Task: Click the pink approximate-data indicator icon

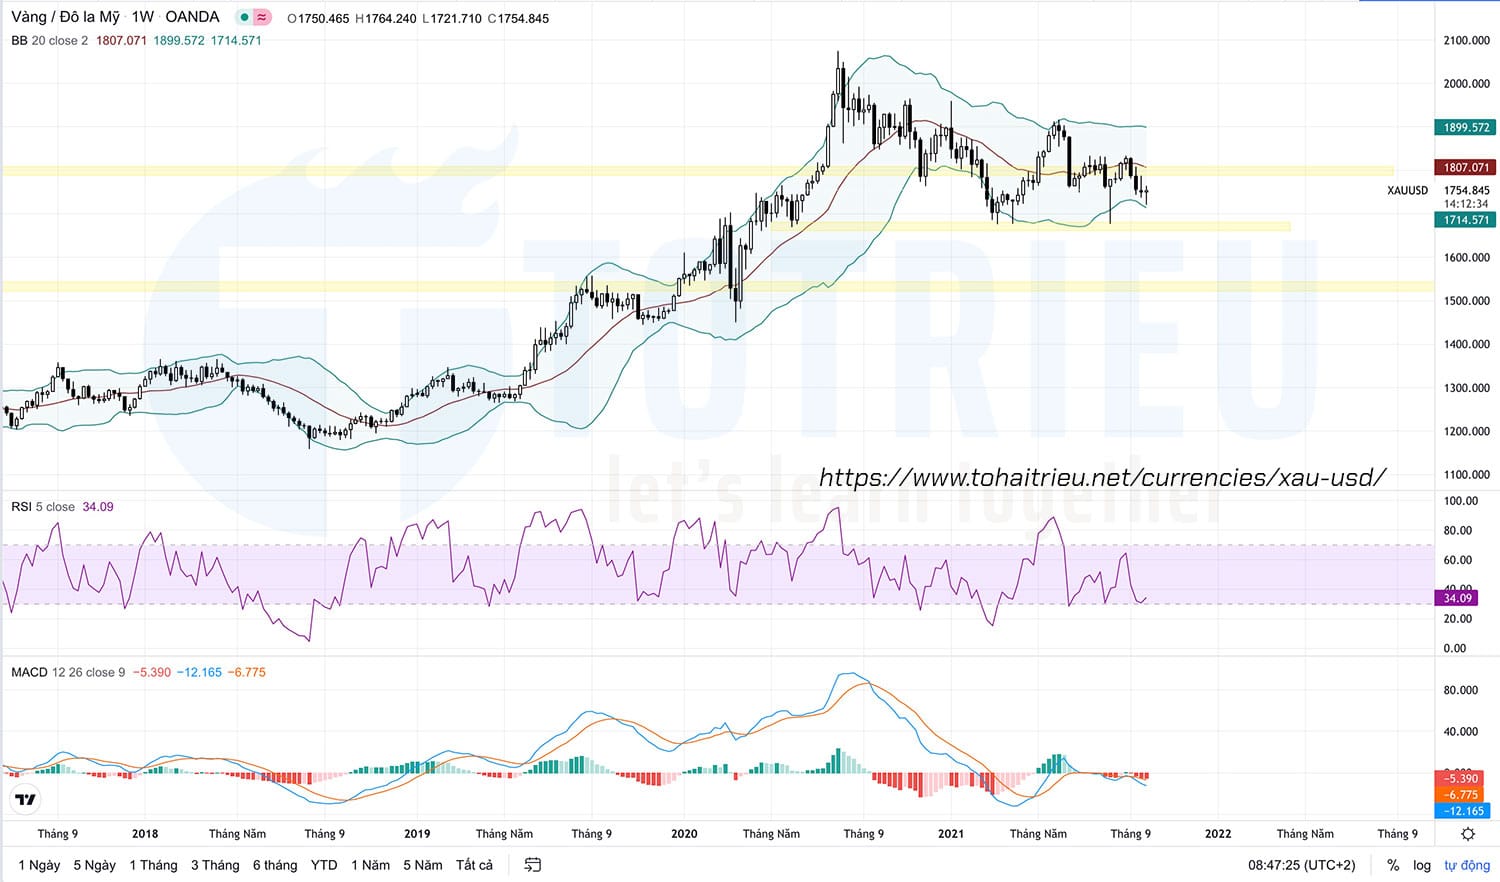Action: click(262, 18)
